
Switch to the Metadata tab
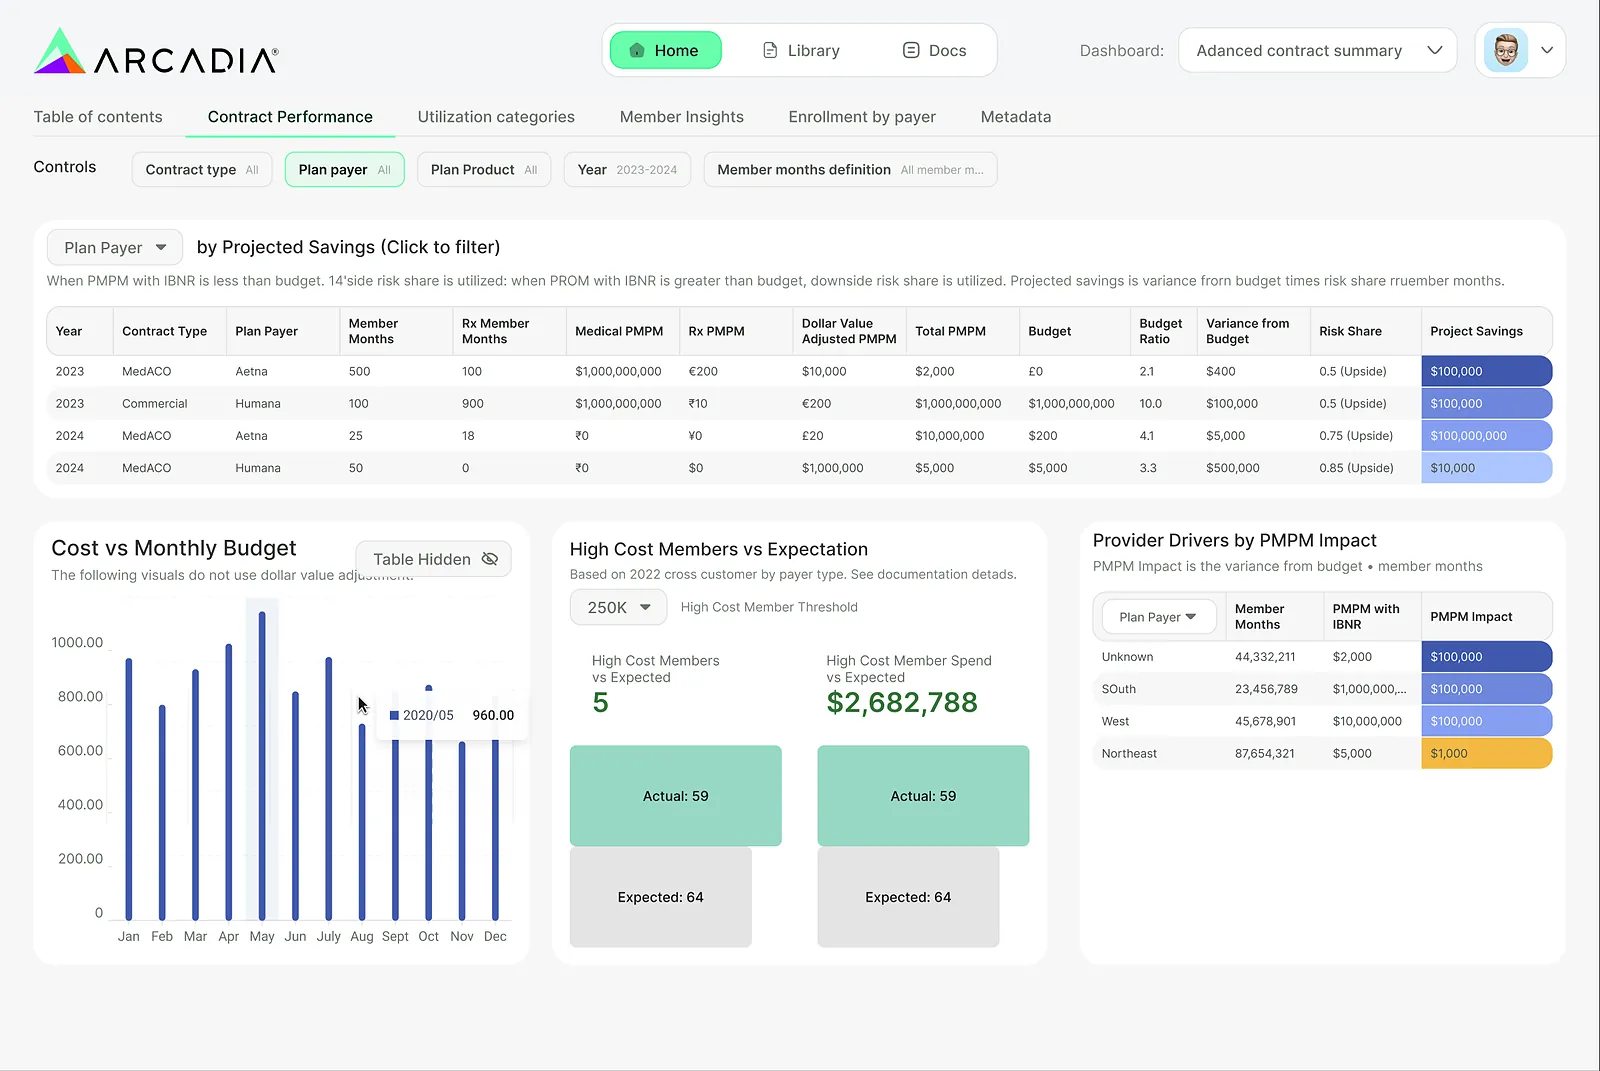tap(1016, 117)
